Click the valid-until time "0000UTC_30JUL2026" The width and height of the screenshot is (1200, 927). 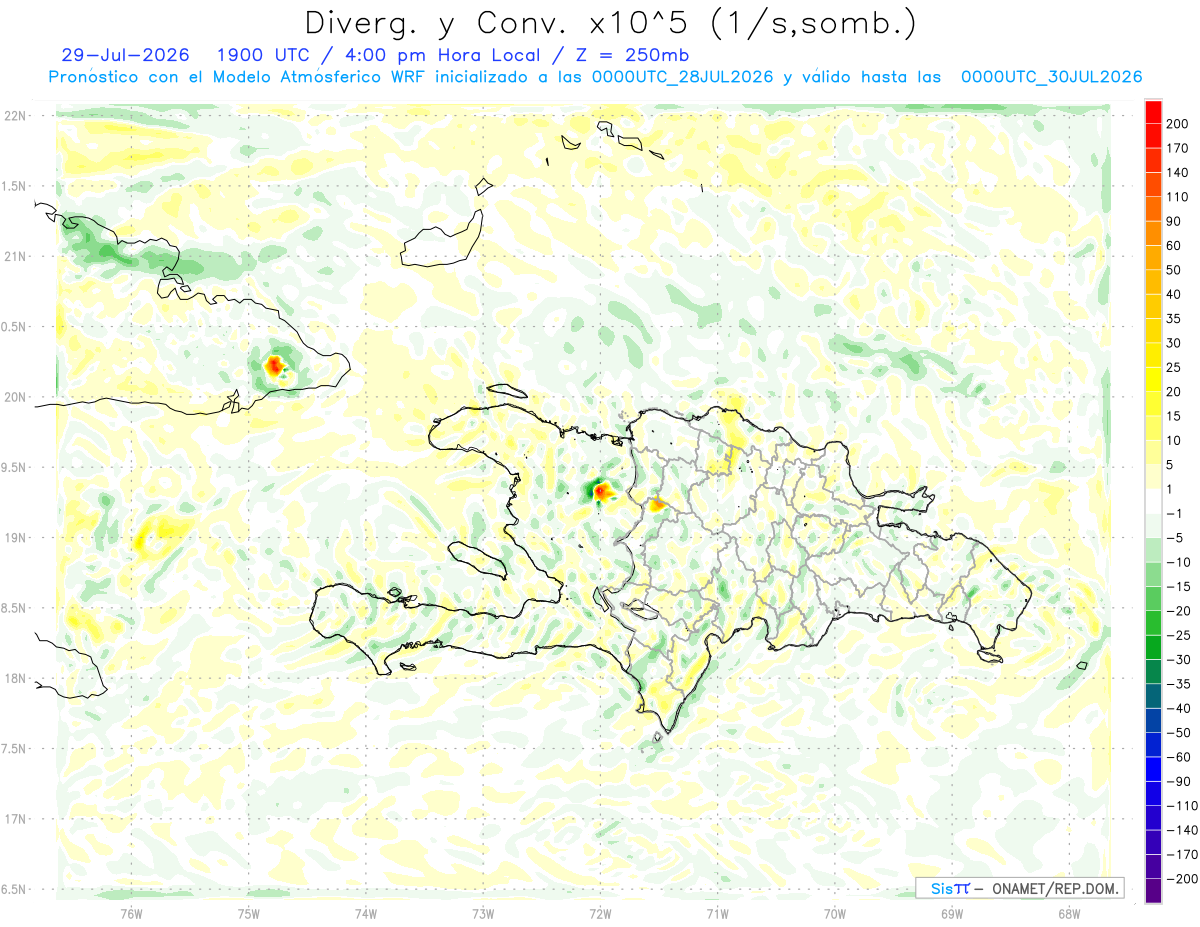coord(1051,77)
